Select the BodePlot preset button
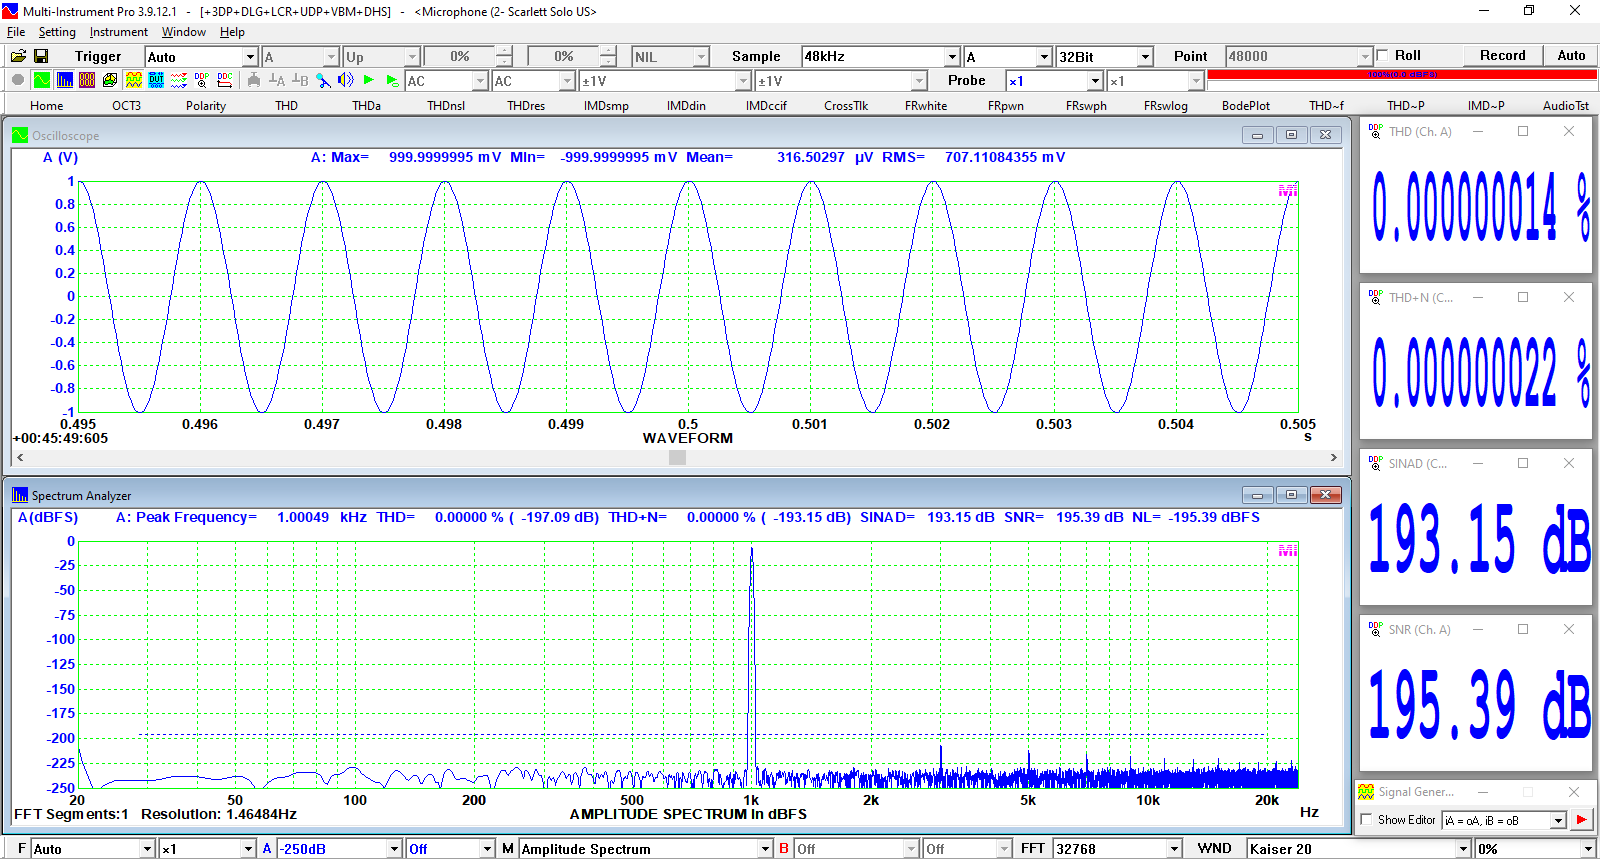The width and height of the screenshot is (1600, 860). click(1246, 106)
